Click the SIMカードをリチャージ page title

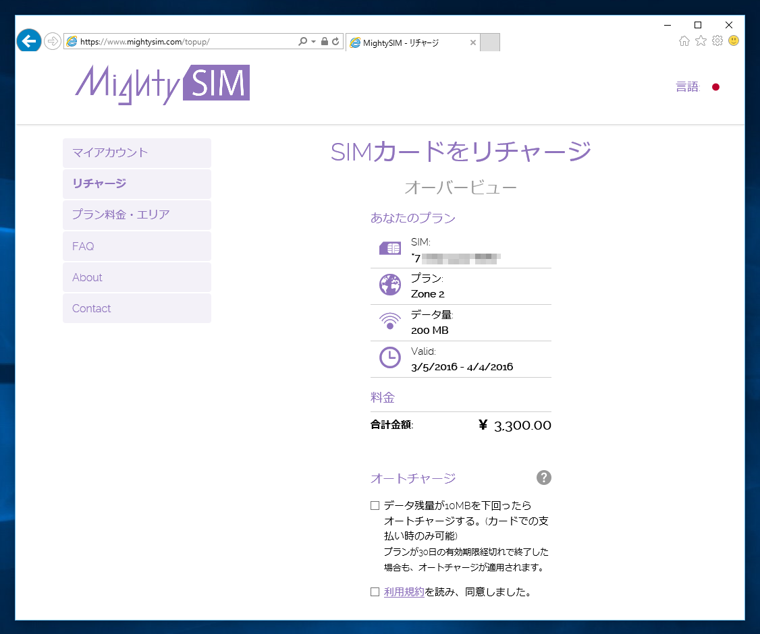click(460, 152)
